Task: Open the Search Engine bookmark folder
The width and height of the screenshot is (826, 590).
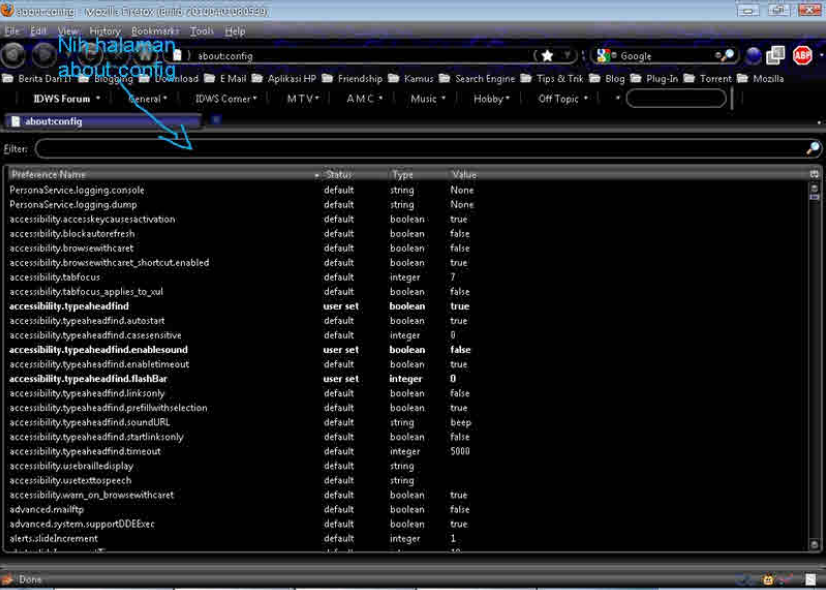Action: tap(477, 78)
